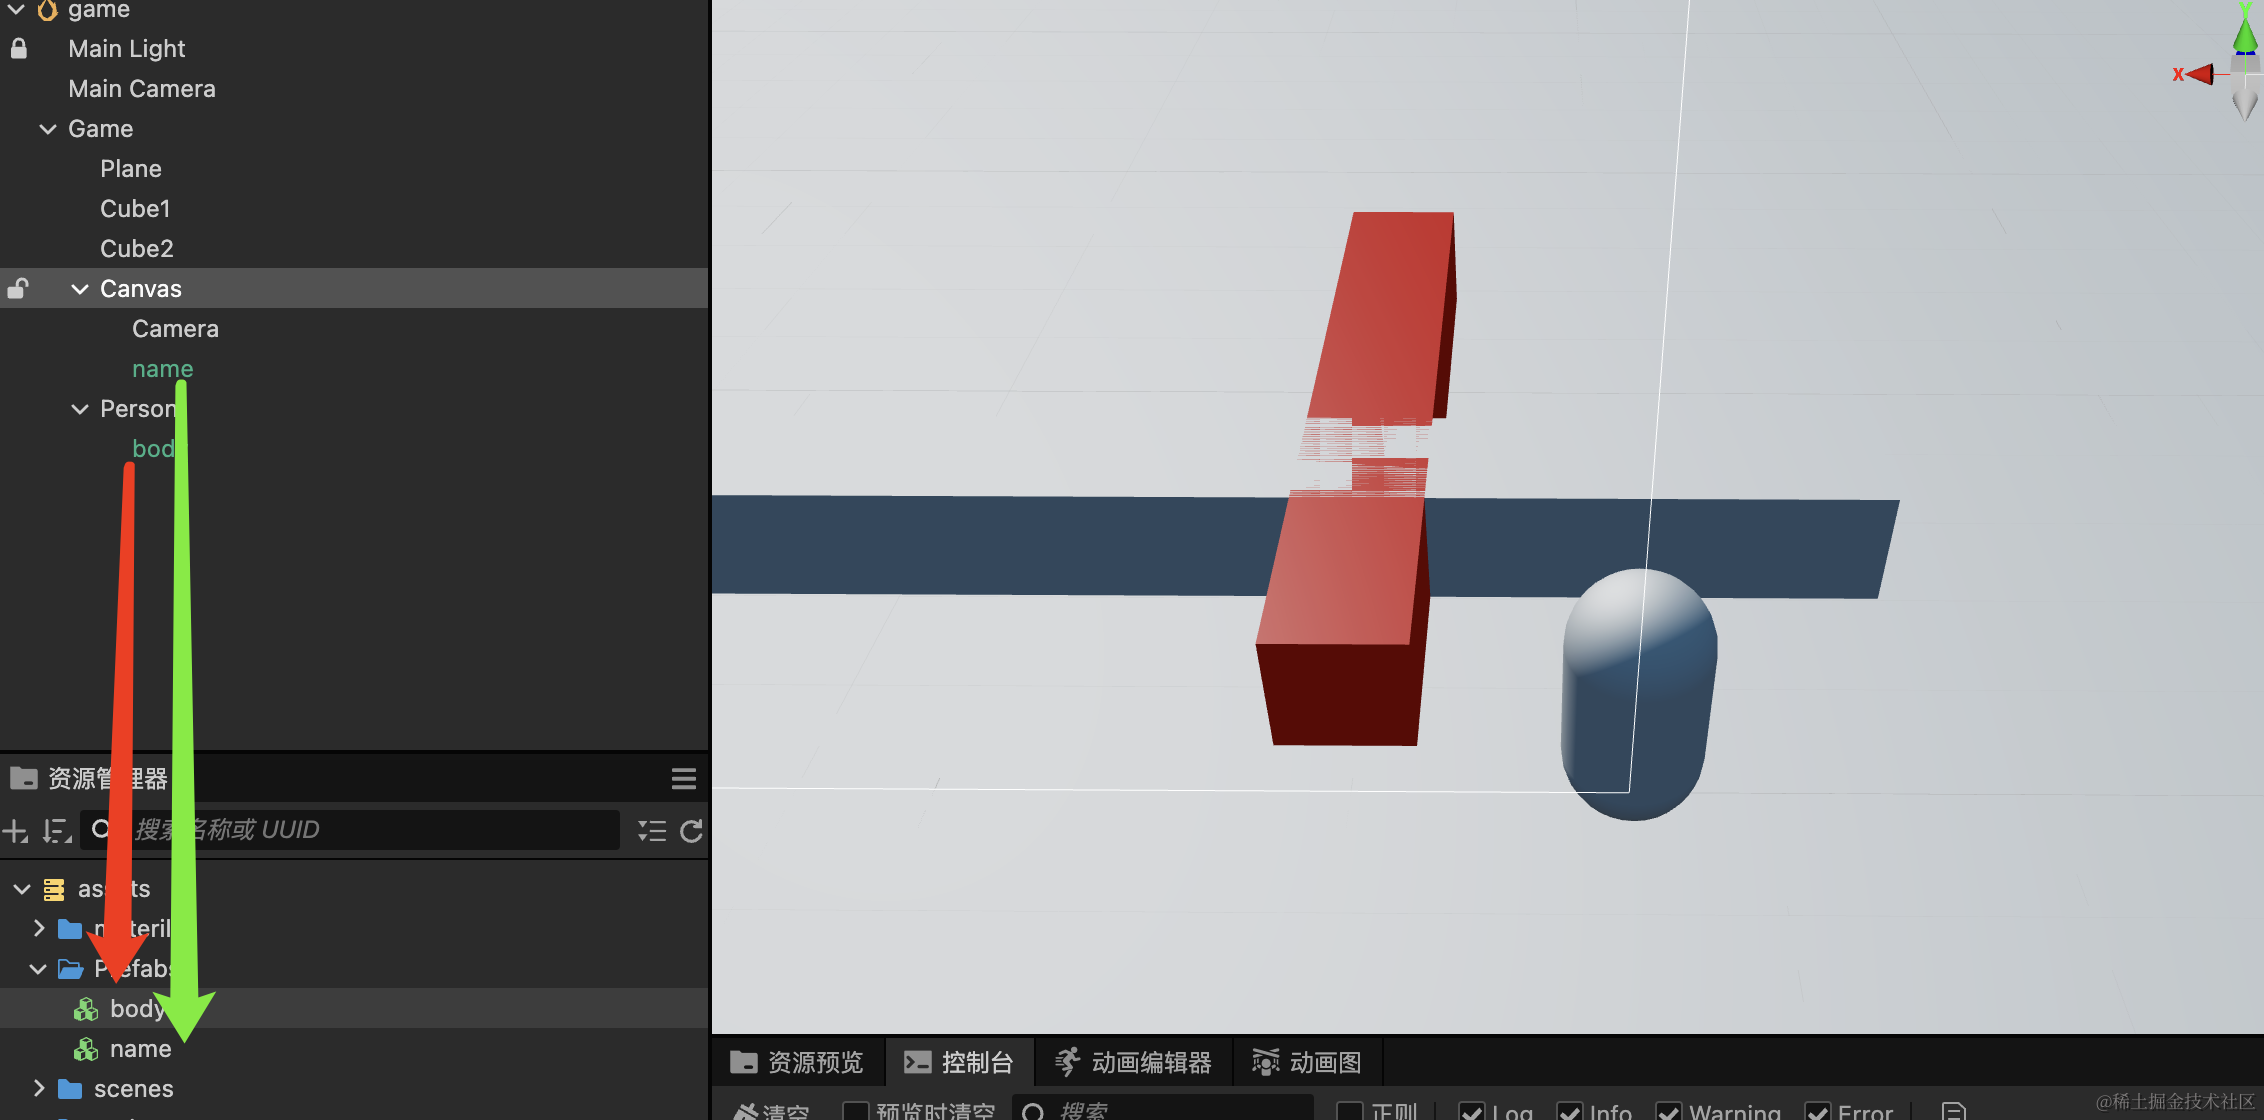Select the name prefab asset
The width and height of the screenshot is (2264, 1120).
coord(140,1049)
